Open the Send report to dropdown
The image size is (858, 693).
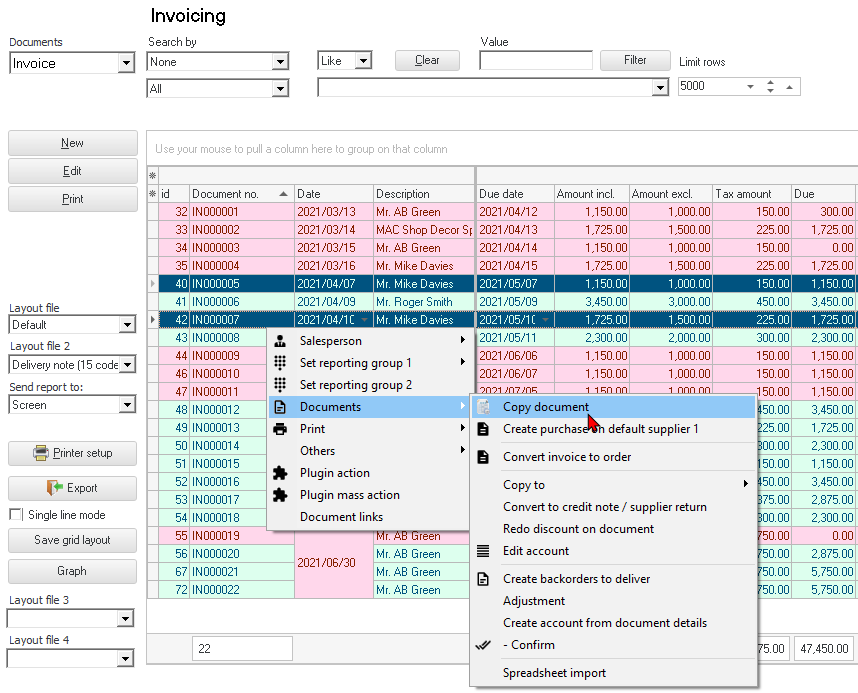pos(126,405)
